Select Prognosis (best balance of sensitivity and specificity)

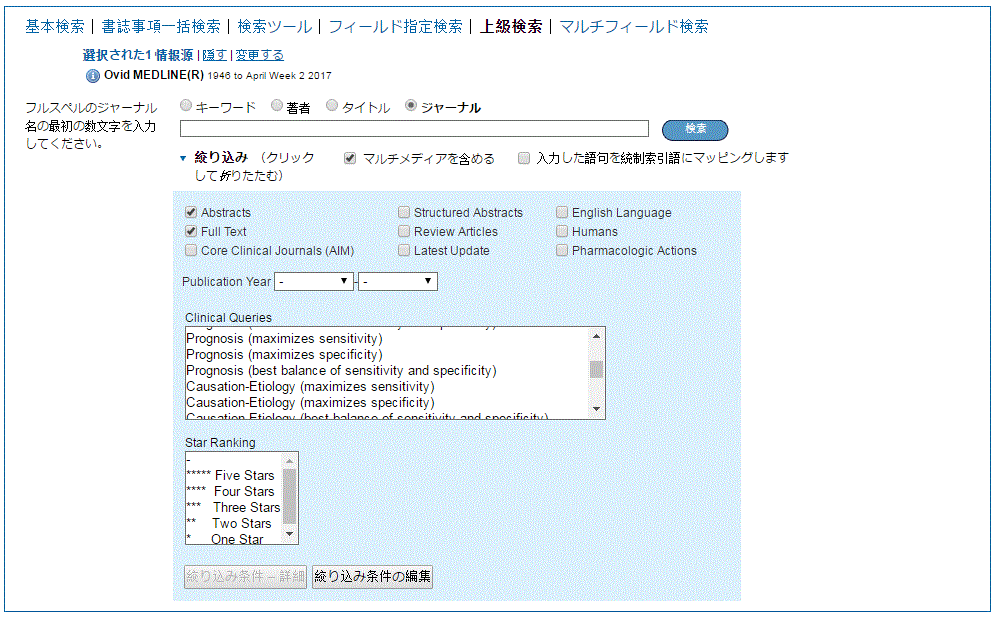pyautogui.click(x=387, y=370)
